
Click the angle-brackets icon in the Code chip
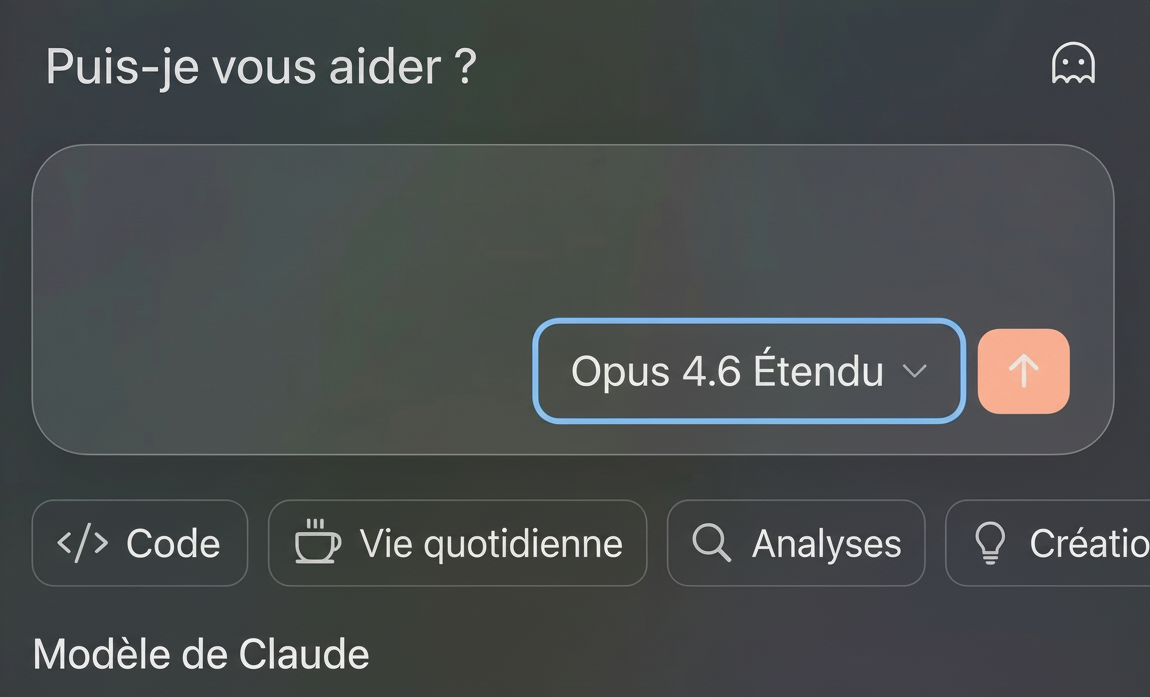pyautogui.click(x=82, y=543)
